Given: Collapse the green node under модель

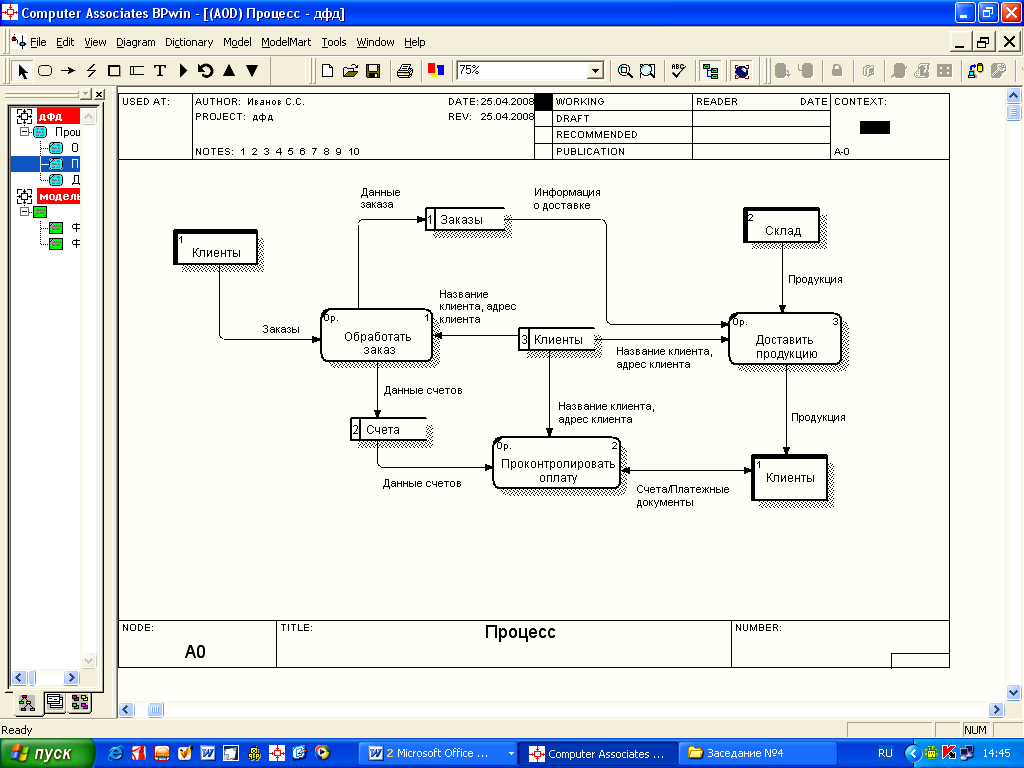Looking at the screenshot, I should (x=24, y=212).
